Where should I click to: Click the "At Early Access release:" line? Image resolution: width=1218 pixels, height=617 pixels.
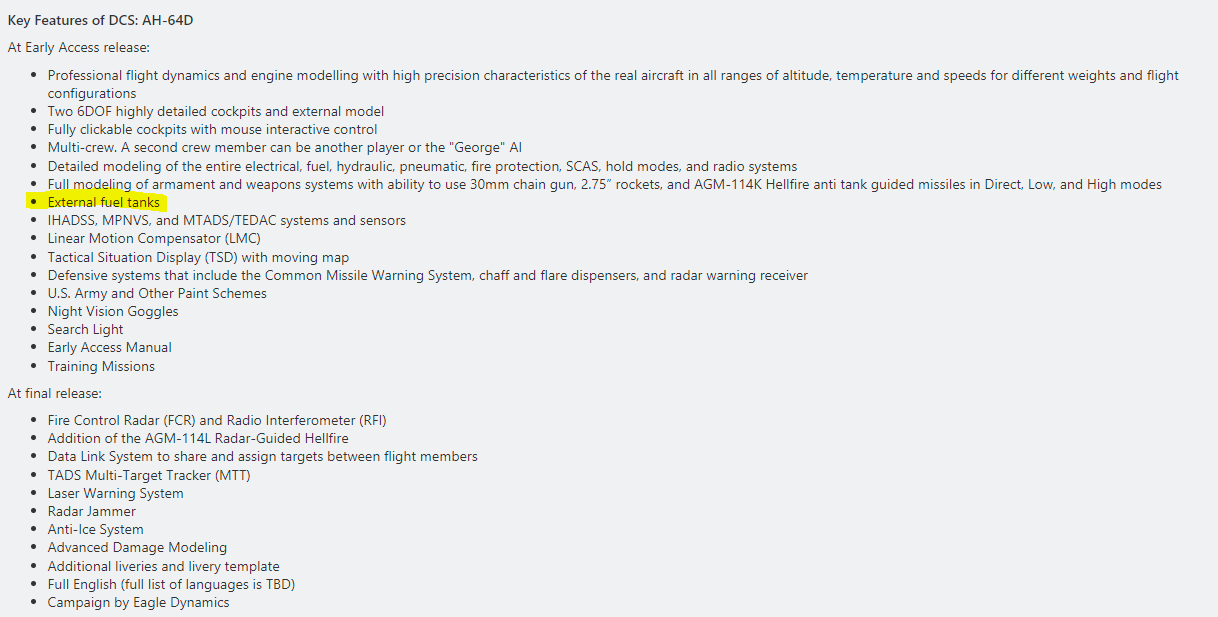pos(79,47)
